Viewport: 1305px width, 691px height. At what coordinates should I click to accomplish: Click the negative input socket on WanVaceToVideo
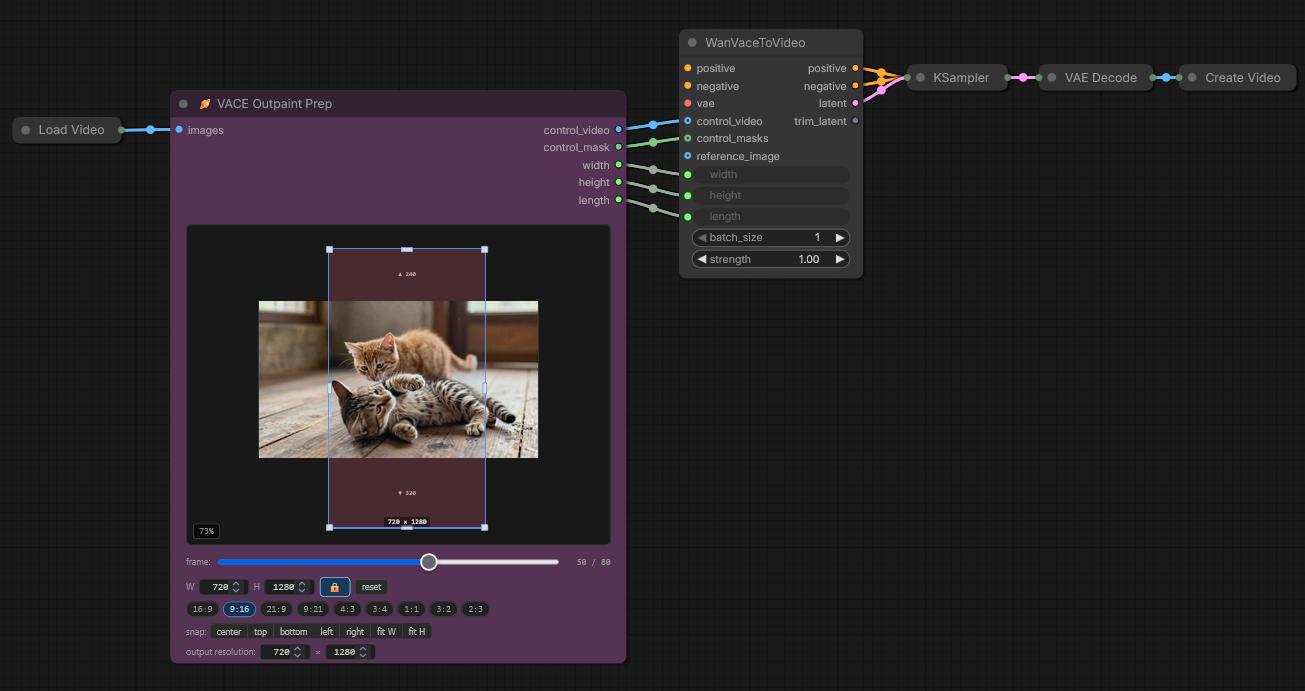coord(687,86)
